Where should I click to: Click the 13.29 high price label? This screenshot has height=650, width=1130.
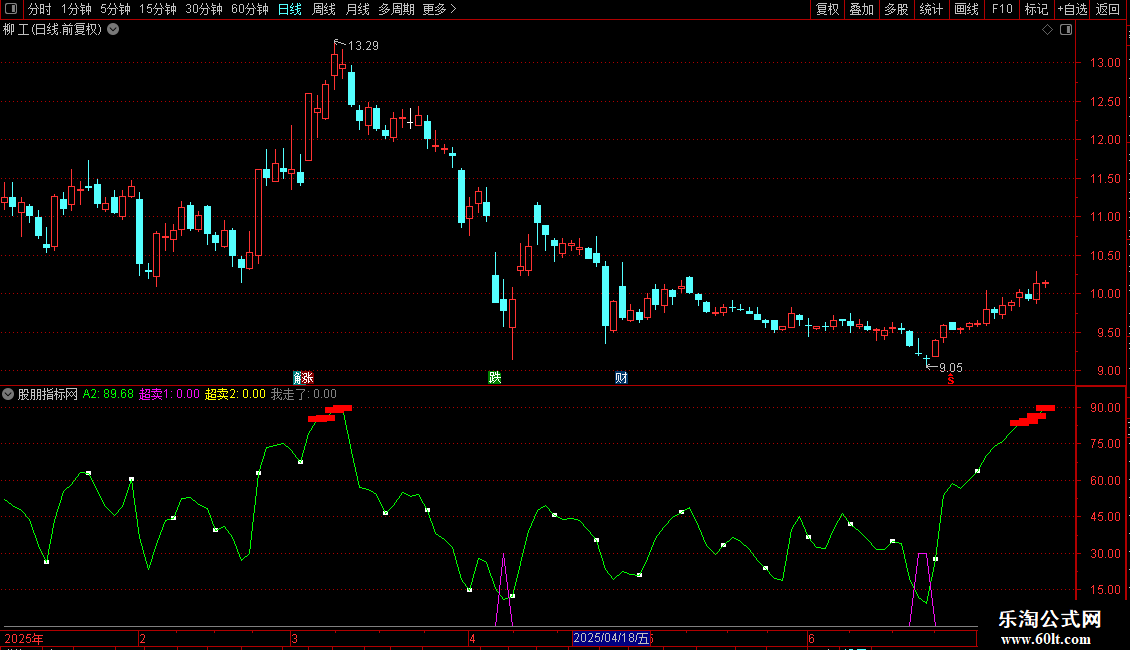(x=363, y=46)
